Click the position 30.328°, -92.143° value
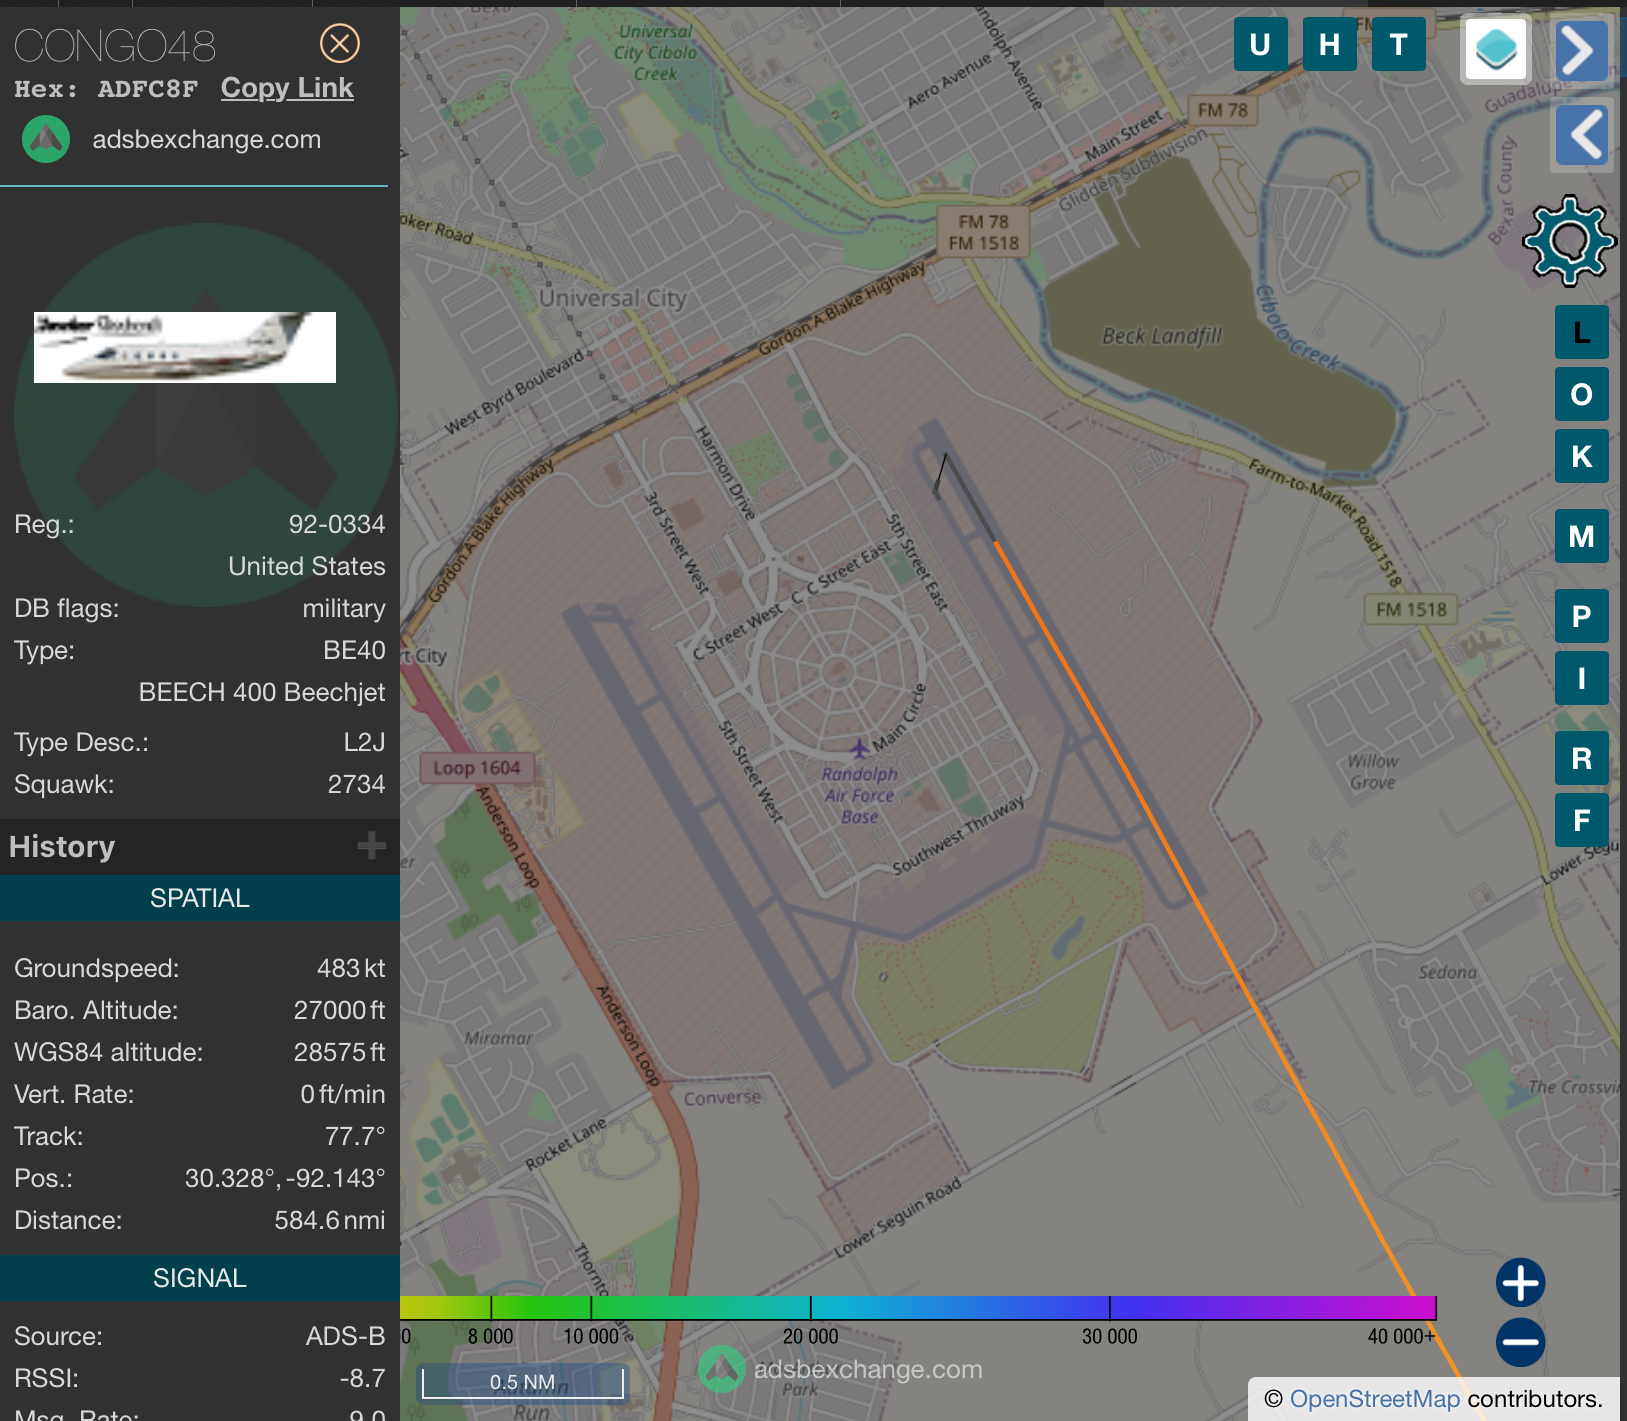The width and height of the screenshot is (1627, 1421). (285, 1178)
